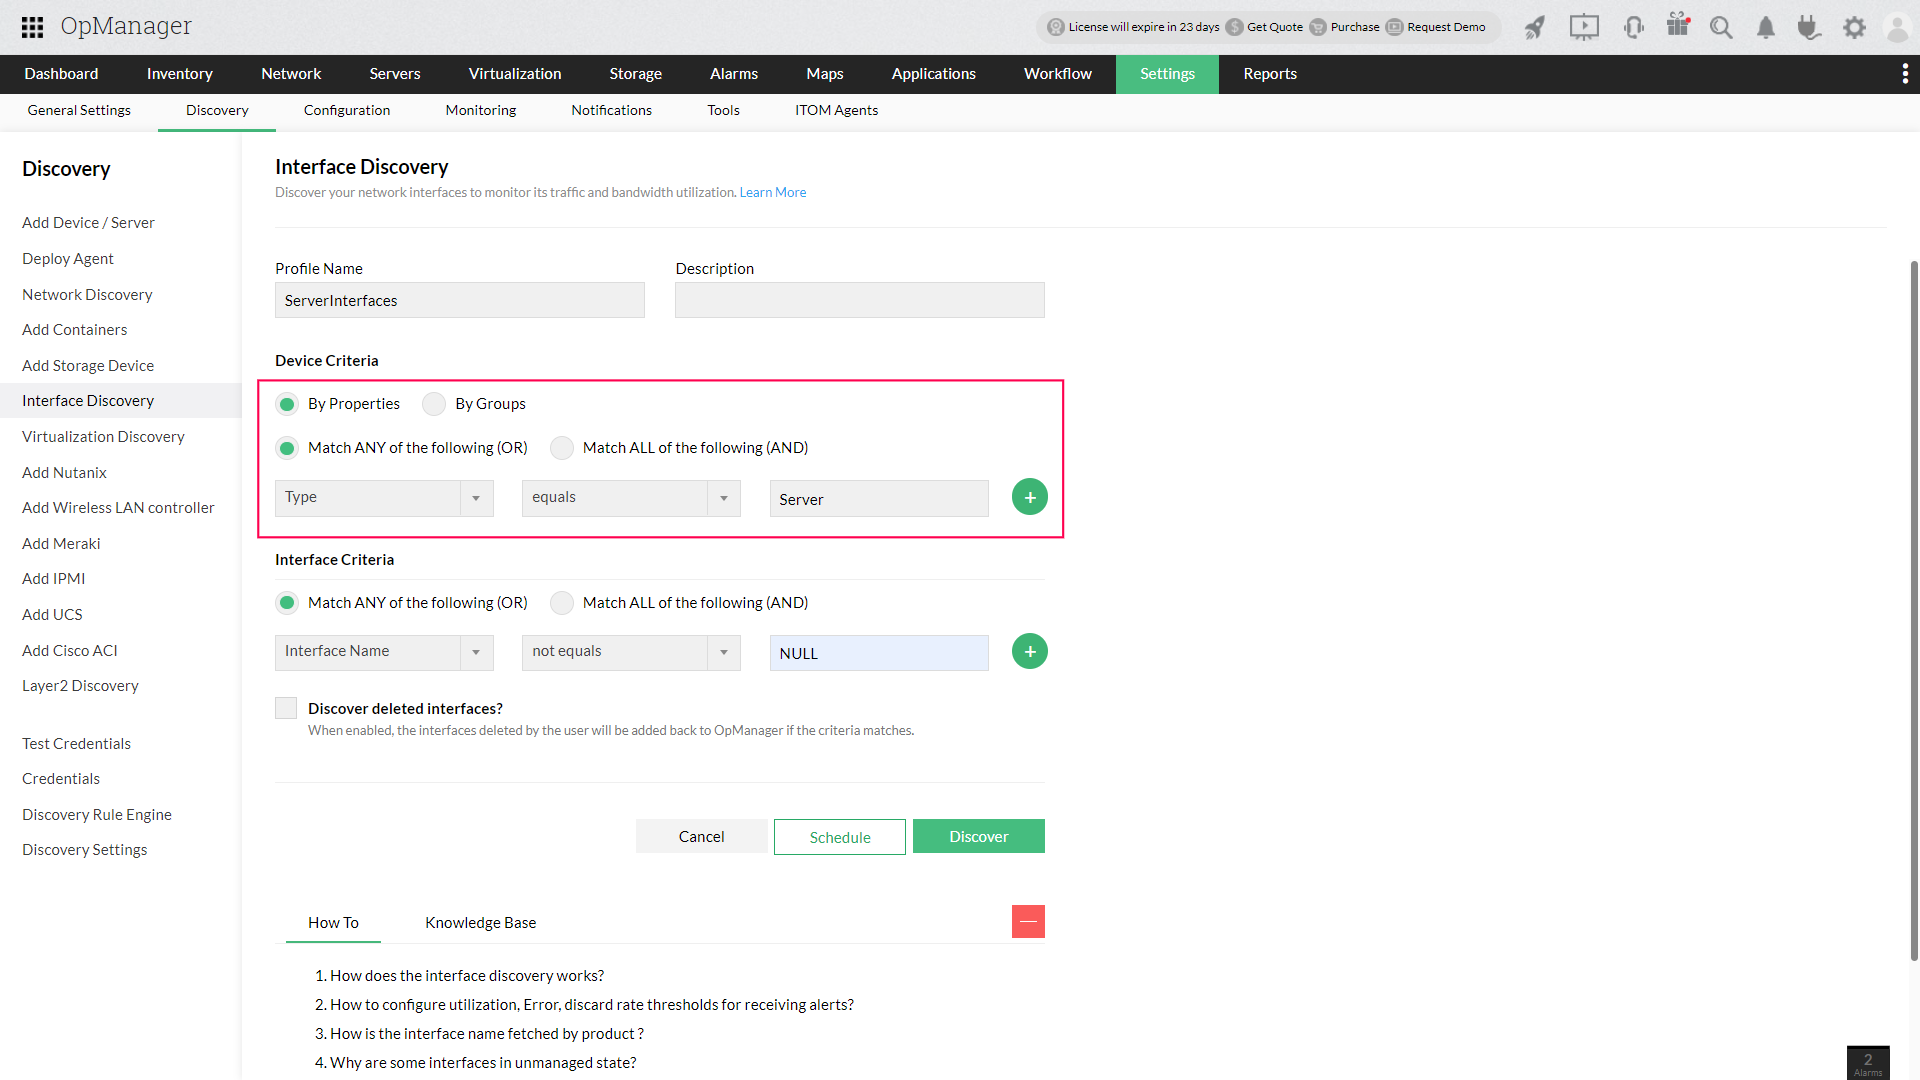
Task: Open the Inventory menu
Action: click(179, 74)
